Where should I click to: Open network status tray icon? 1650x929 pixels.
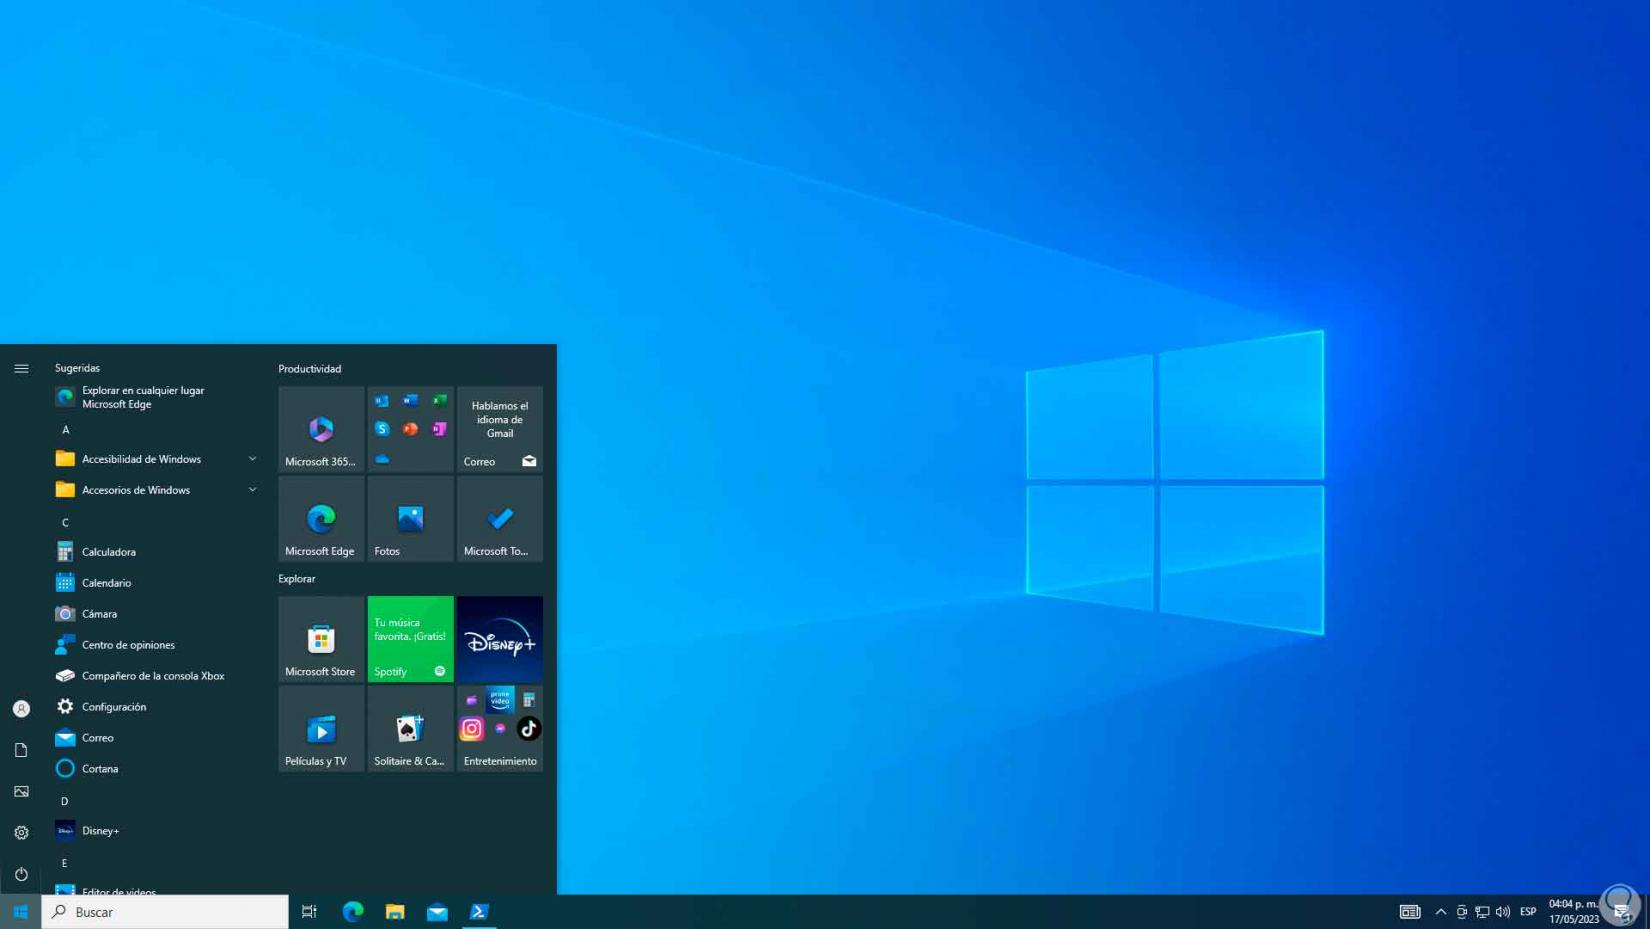pos(1482,912)
